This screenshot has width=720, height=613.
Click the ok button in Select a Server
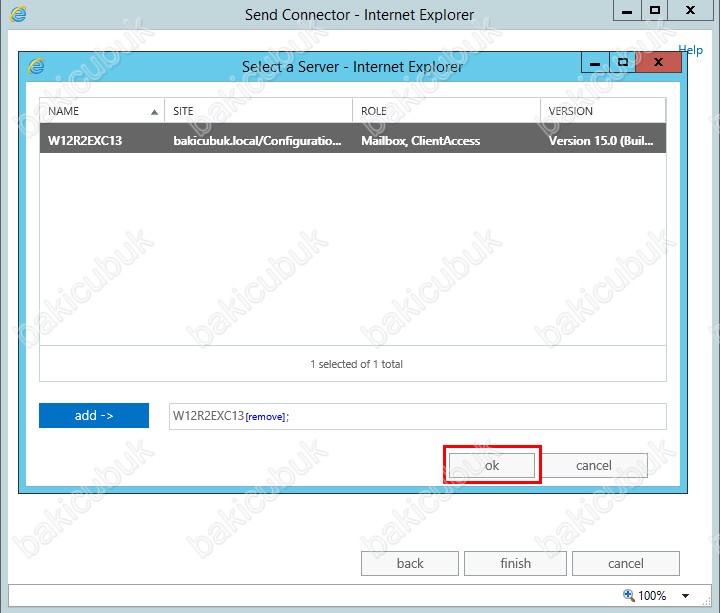coord(491,465)
